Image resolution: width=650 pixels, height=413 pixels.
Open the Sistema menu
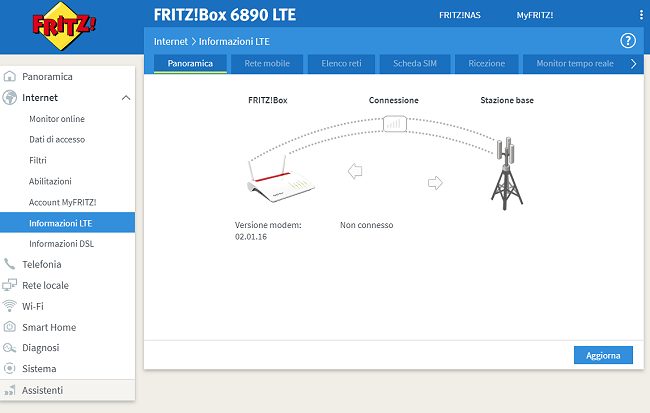pyautogui.click(x=39, y=369)
